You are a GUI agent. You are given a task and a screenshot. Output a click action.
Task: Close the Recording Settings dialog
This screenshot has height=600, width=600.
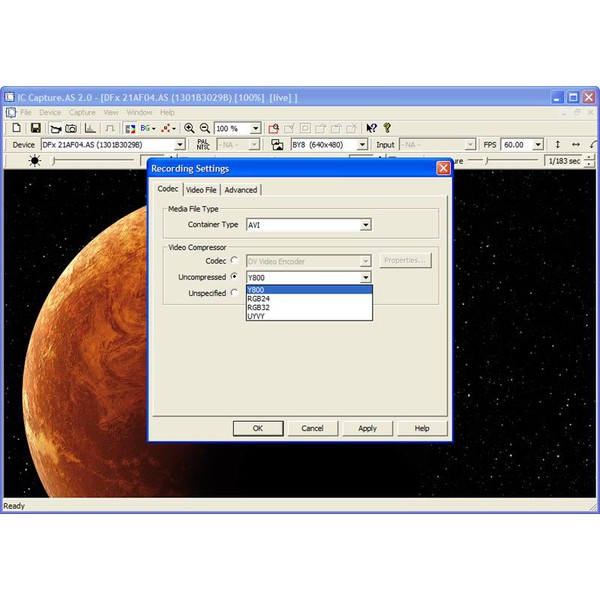pos(443,168)
